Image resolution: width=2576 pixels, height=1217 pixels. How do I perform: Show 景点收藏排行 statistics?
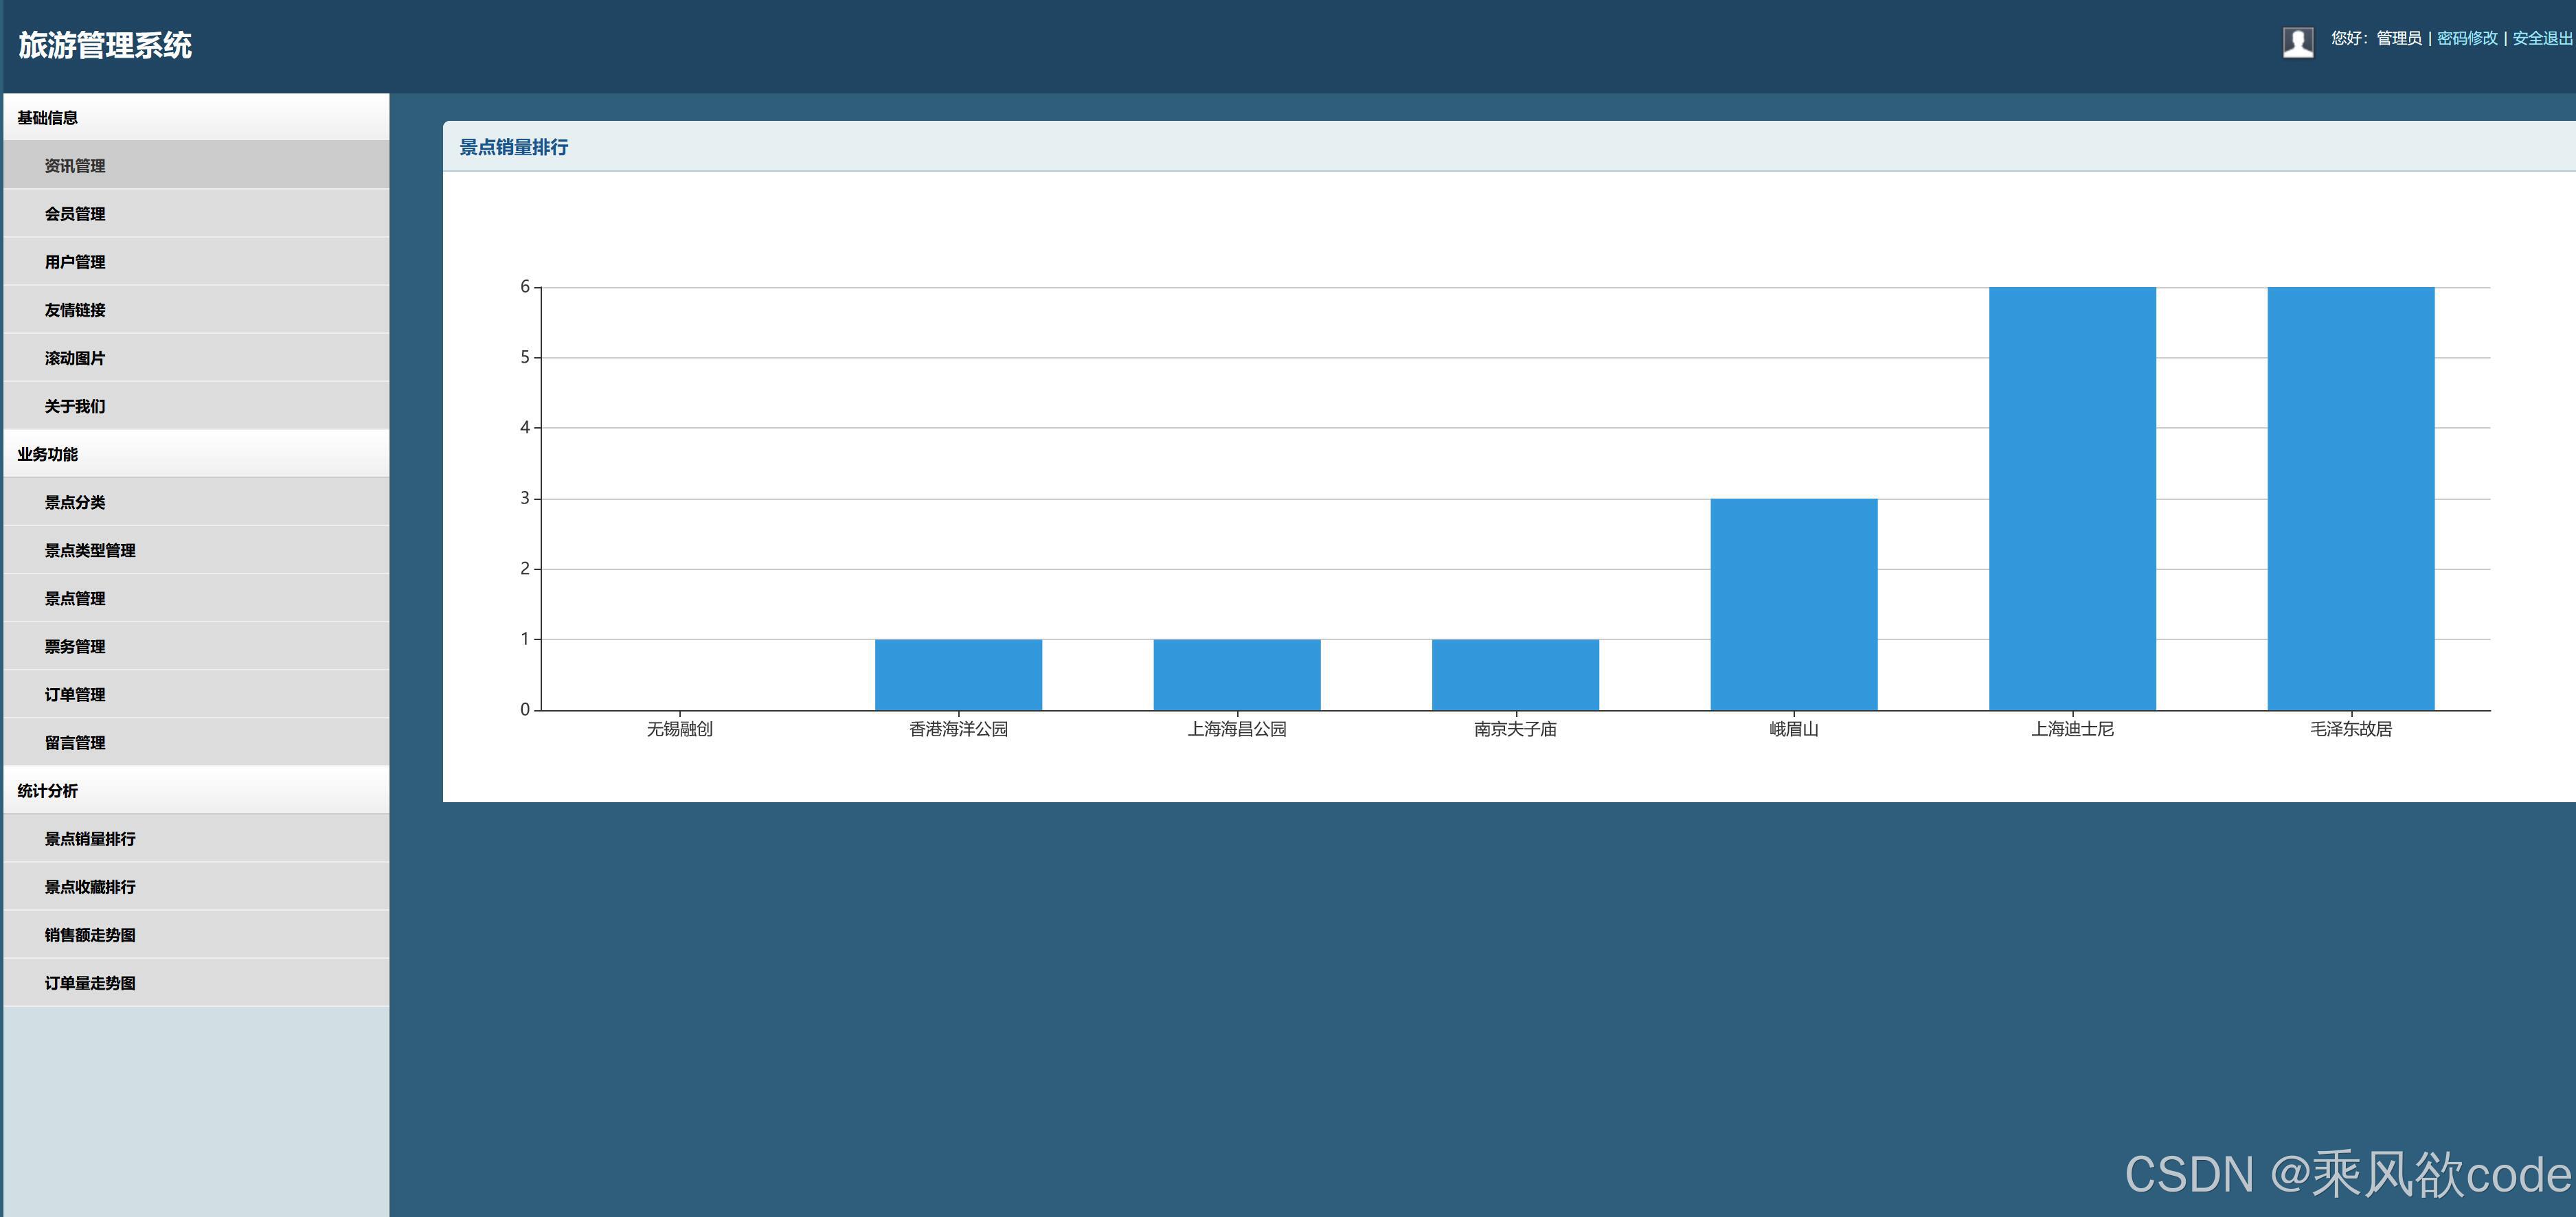pyautogui.click(x=90, y=887)
